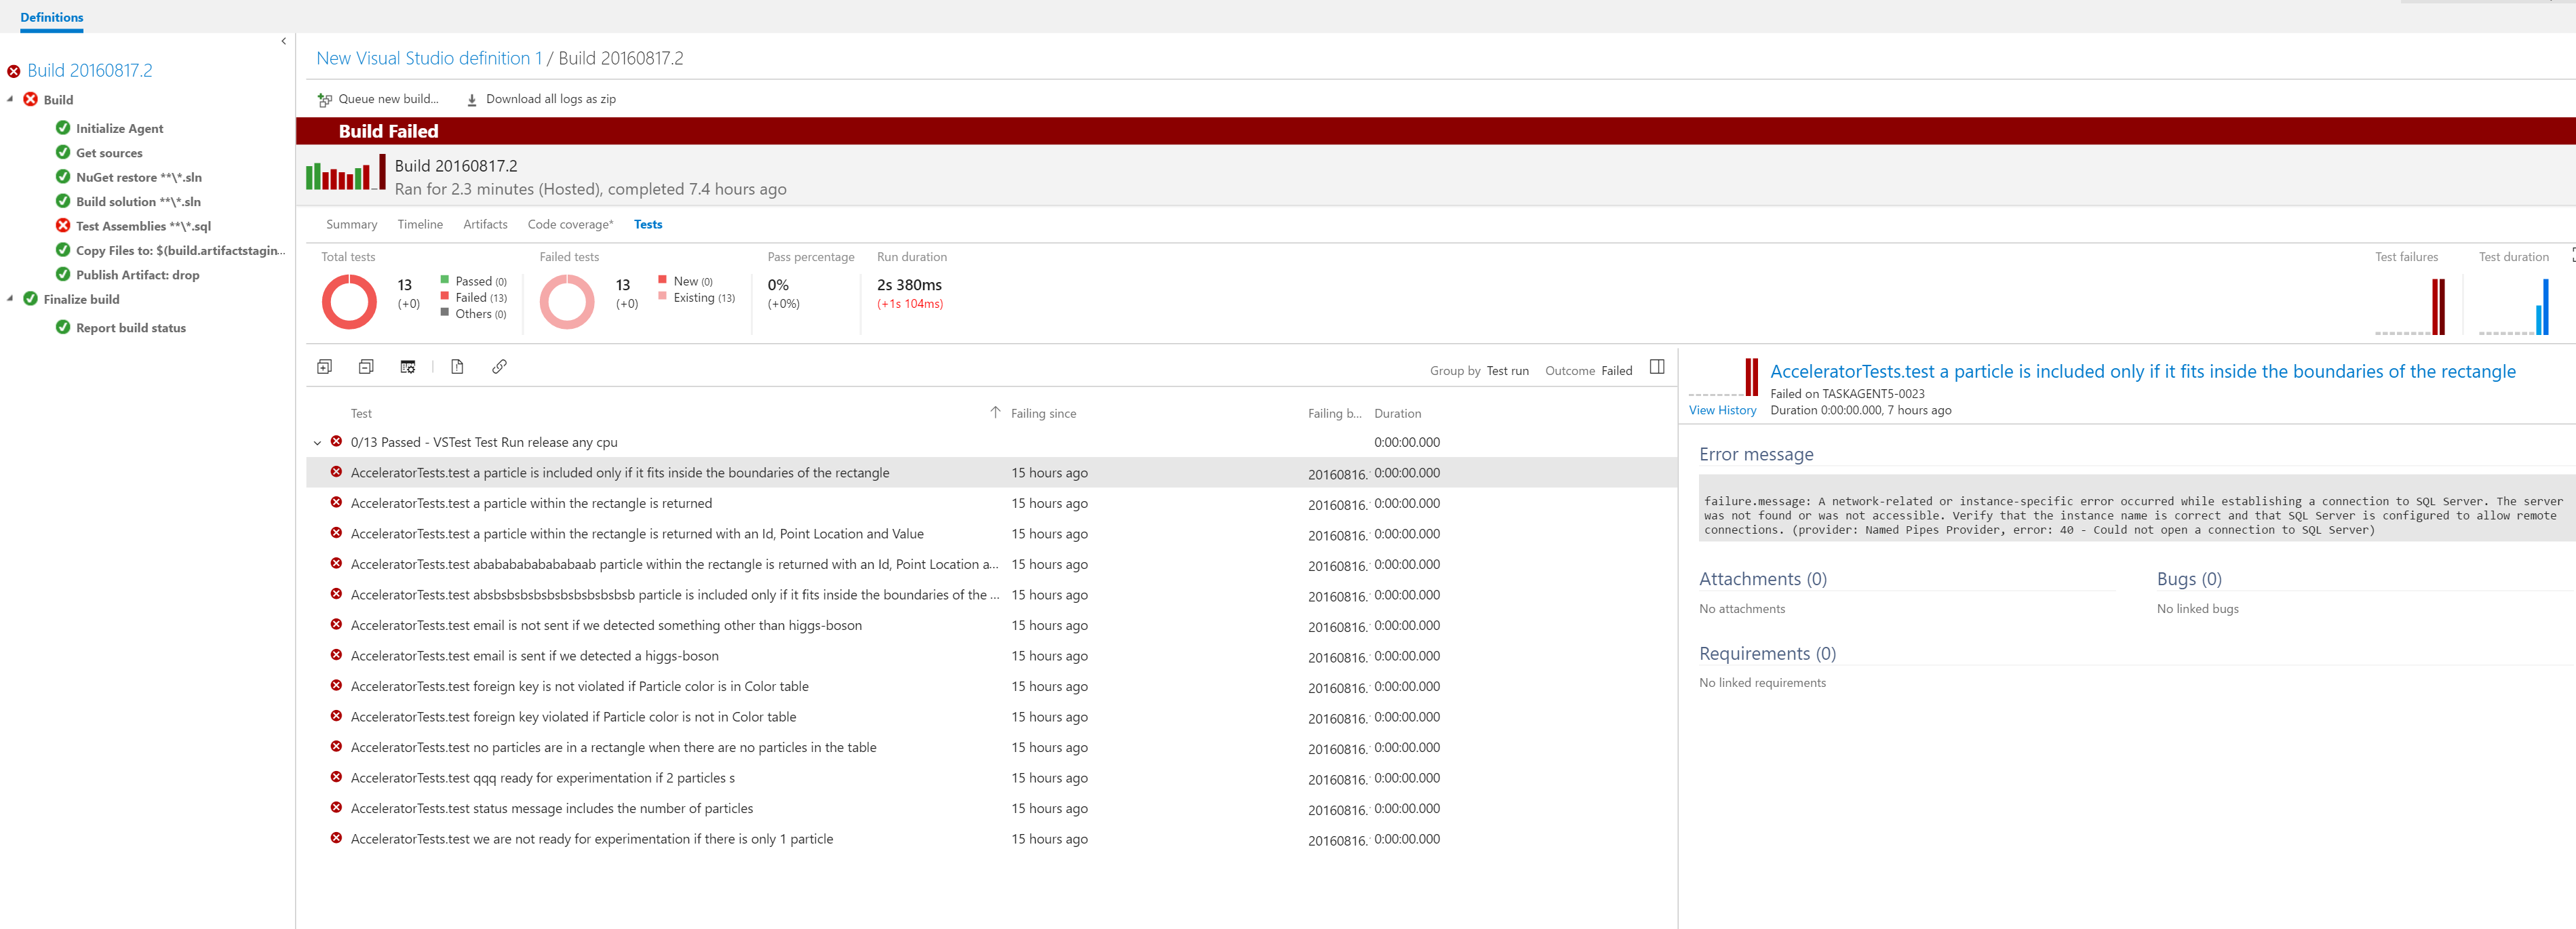Collapse the VSTest Test Run group
Image resolution: width=2576 pixels, height=929 pixels.
tap(317, 443)
